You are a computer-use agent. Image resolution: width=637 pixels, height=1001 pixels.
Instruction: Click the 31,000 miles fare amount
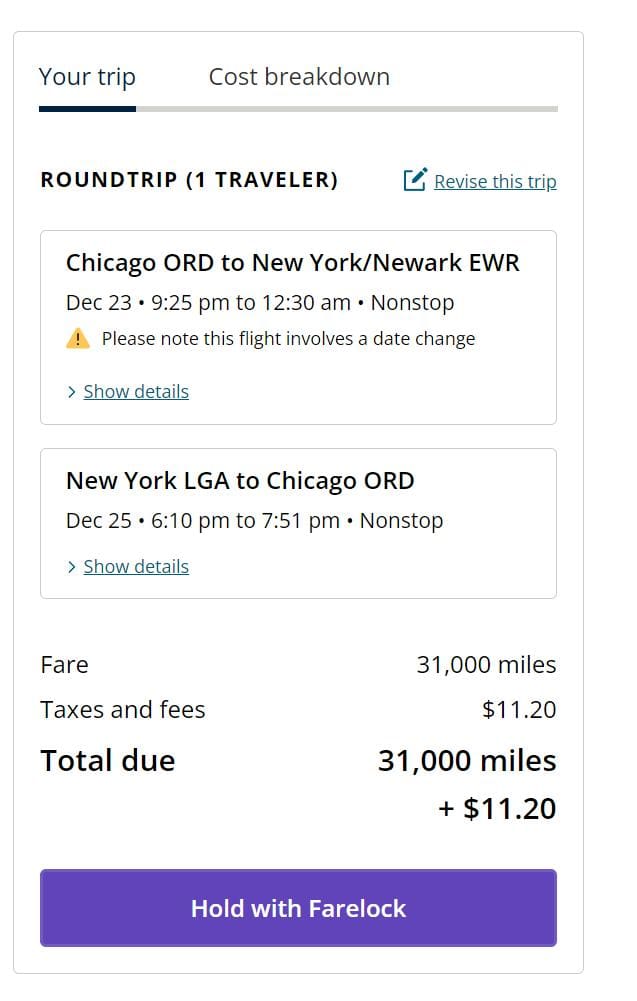(487, 664)
